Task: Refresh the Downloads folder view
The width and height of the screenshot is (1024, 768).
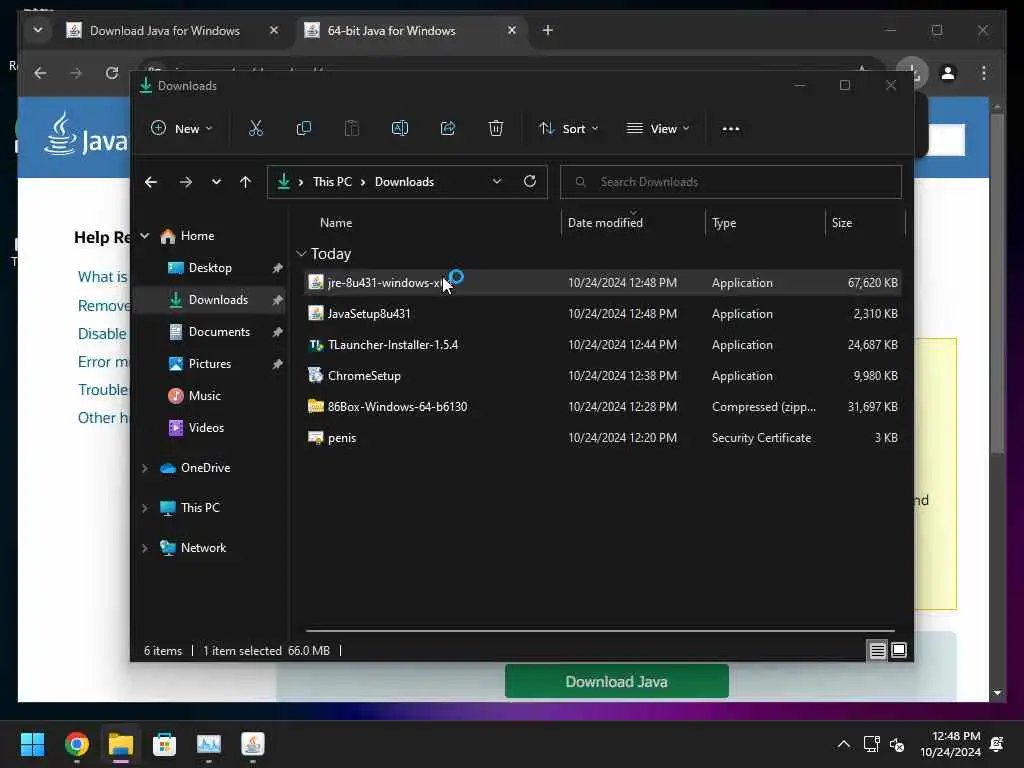Action: pyautogui.click(x=530, y=182)
